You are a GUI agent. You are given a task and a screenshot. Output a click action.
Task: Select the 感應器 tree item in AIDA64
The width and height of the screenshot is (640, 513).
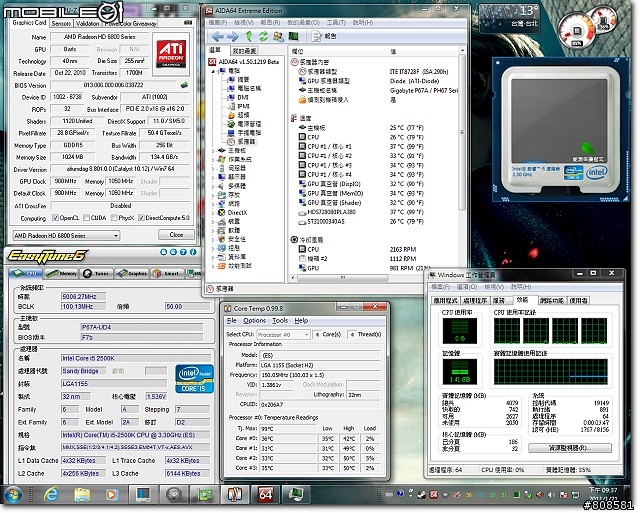point(241,142)
